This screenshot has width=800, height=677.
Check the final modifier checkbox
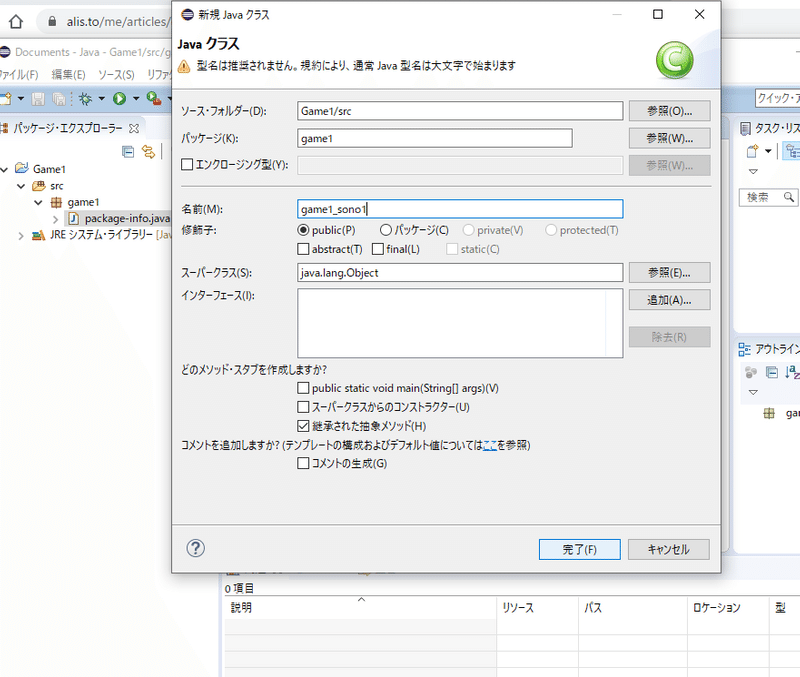tap(378, 249)
